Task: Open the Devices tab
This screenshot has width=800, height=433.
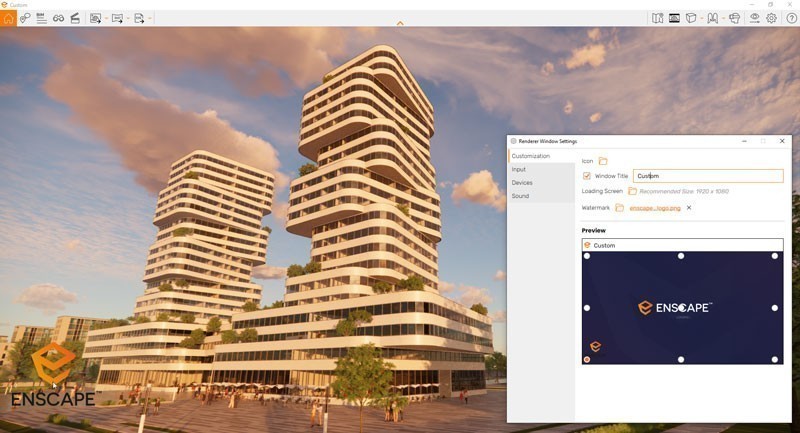Action: [522, 183]
